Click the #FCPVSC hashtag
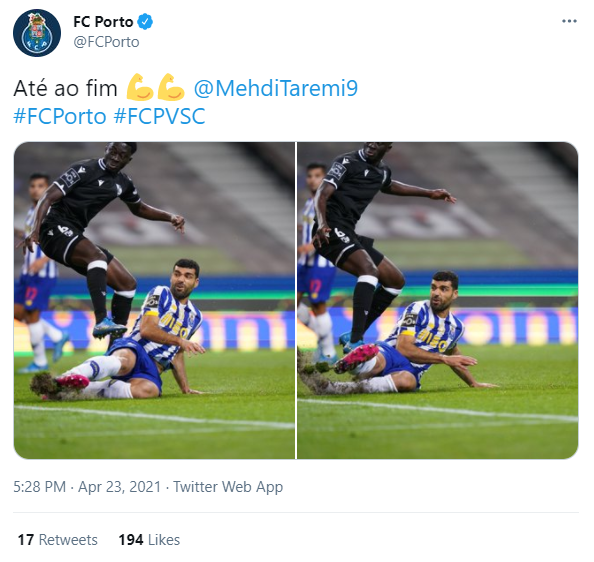This screenshot has width=594, height=562. point(159,116)
